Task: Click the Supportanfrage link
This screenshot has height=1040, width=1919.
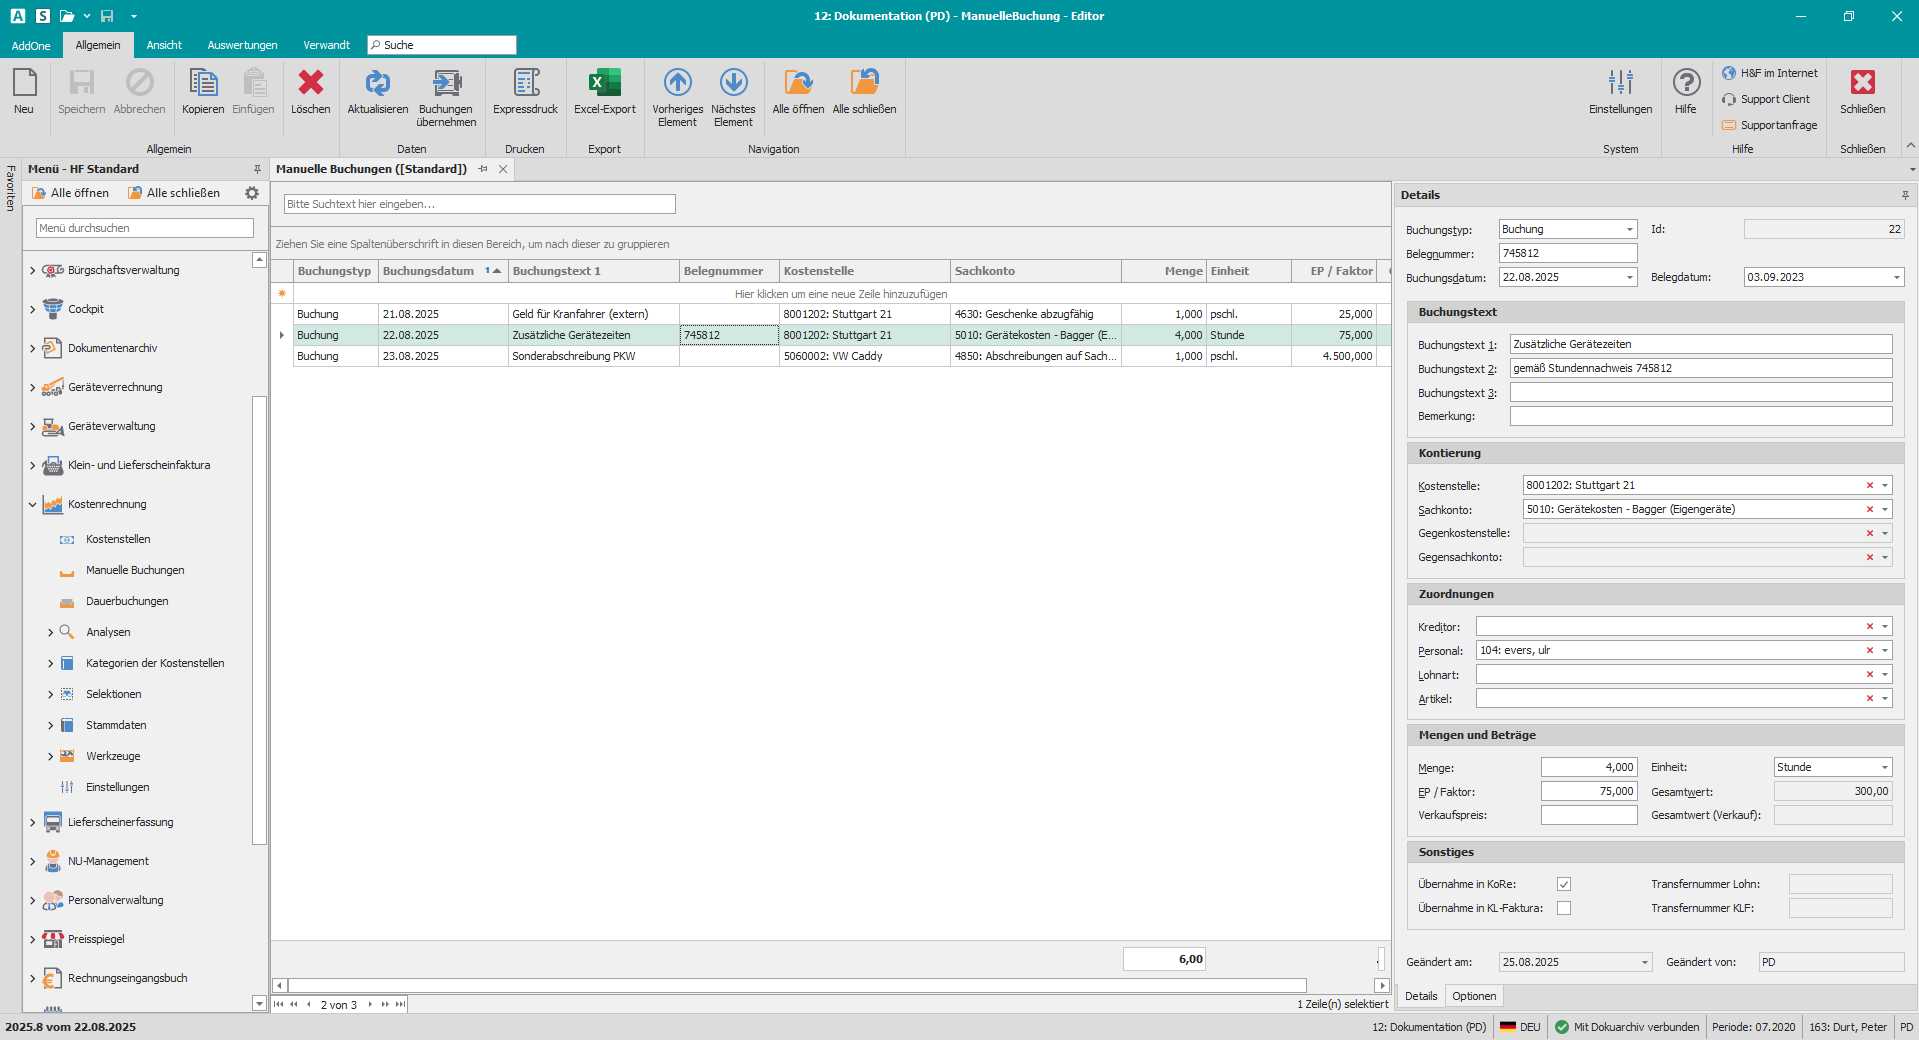Action: pos(1778,125)
